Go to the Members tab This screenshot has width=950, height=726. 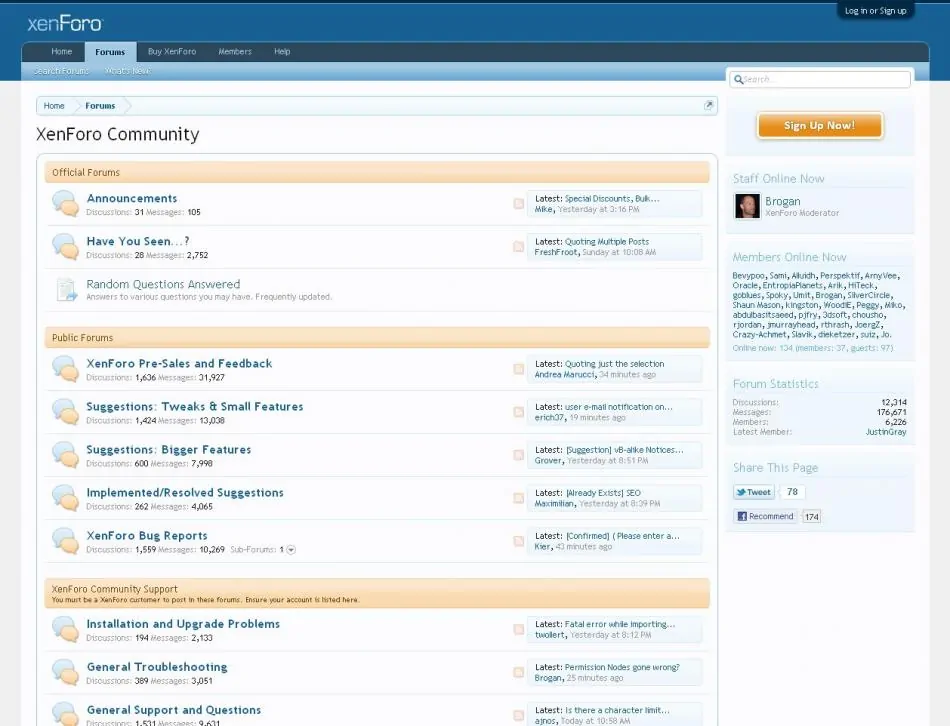pos(235,52)
